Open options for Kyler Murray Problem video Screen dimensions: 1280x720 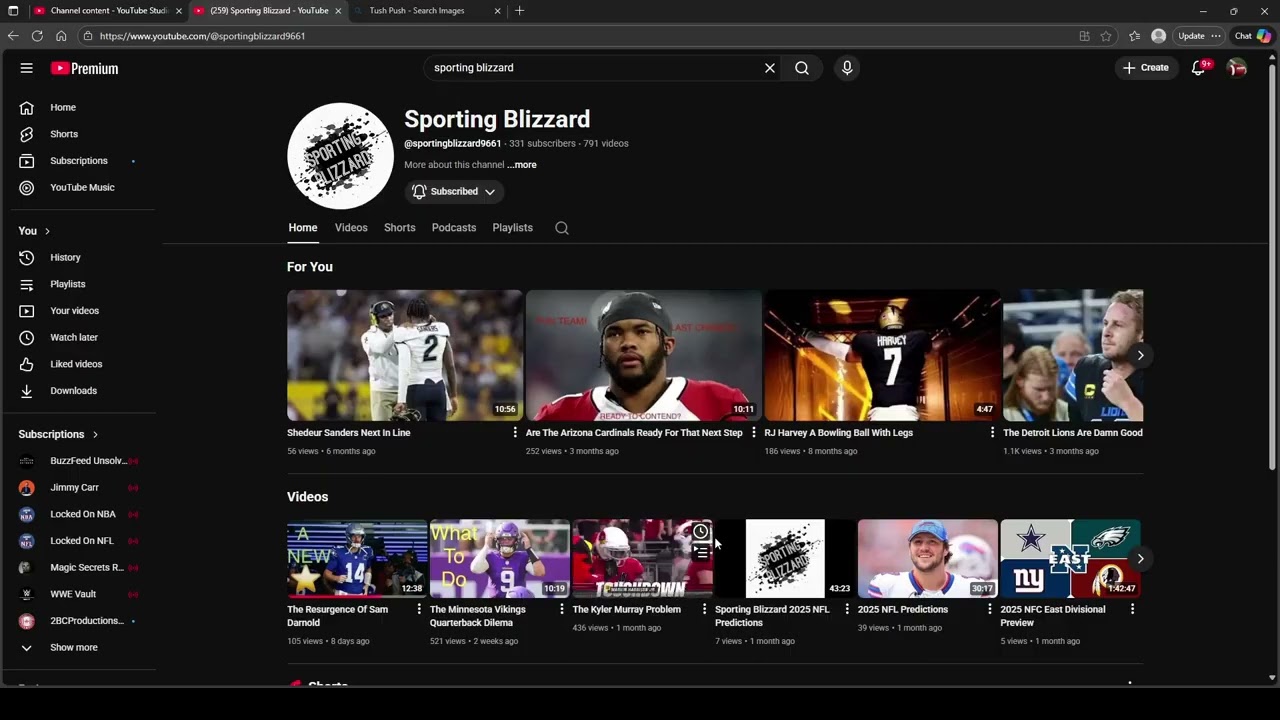tap(705, 609)
